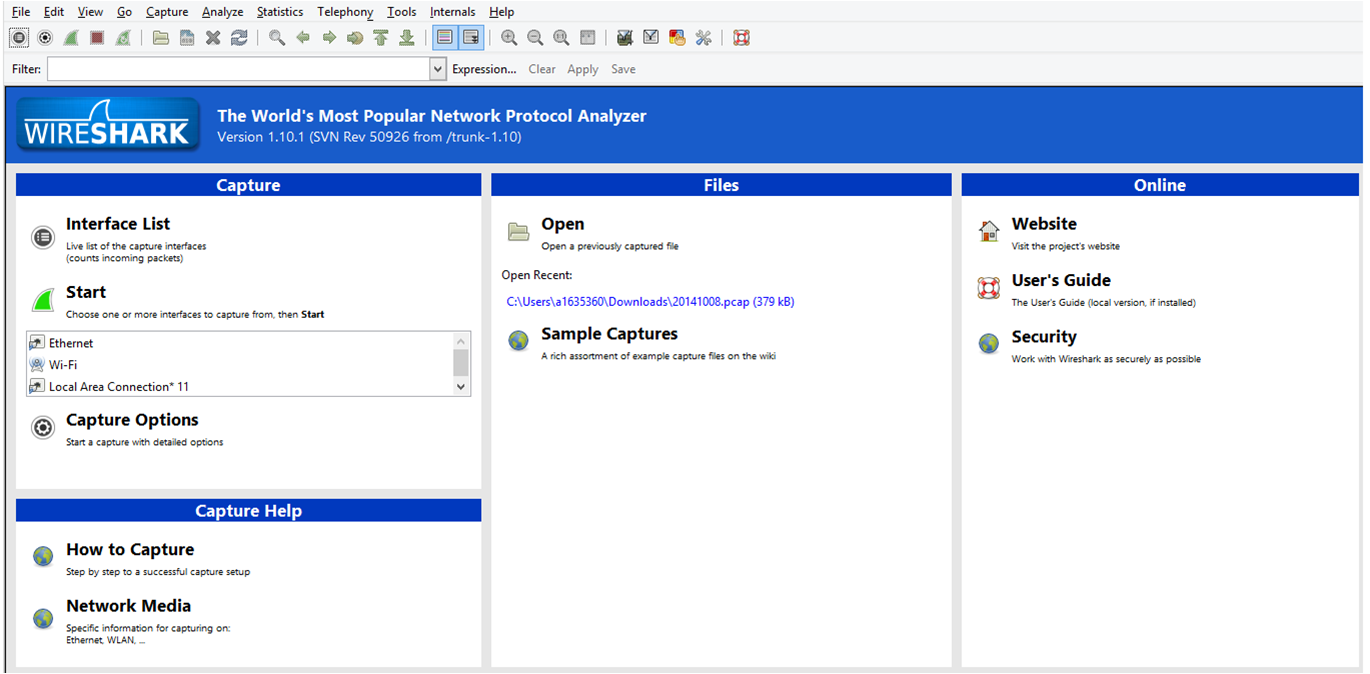Click the Expression... button
Viewport: 1370px width, 674px height.
tap(484, 69)
